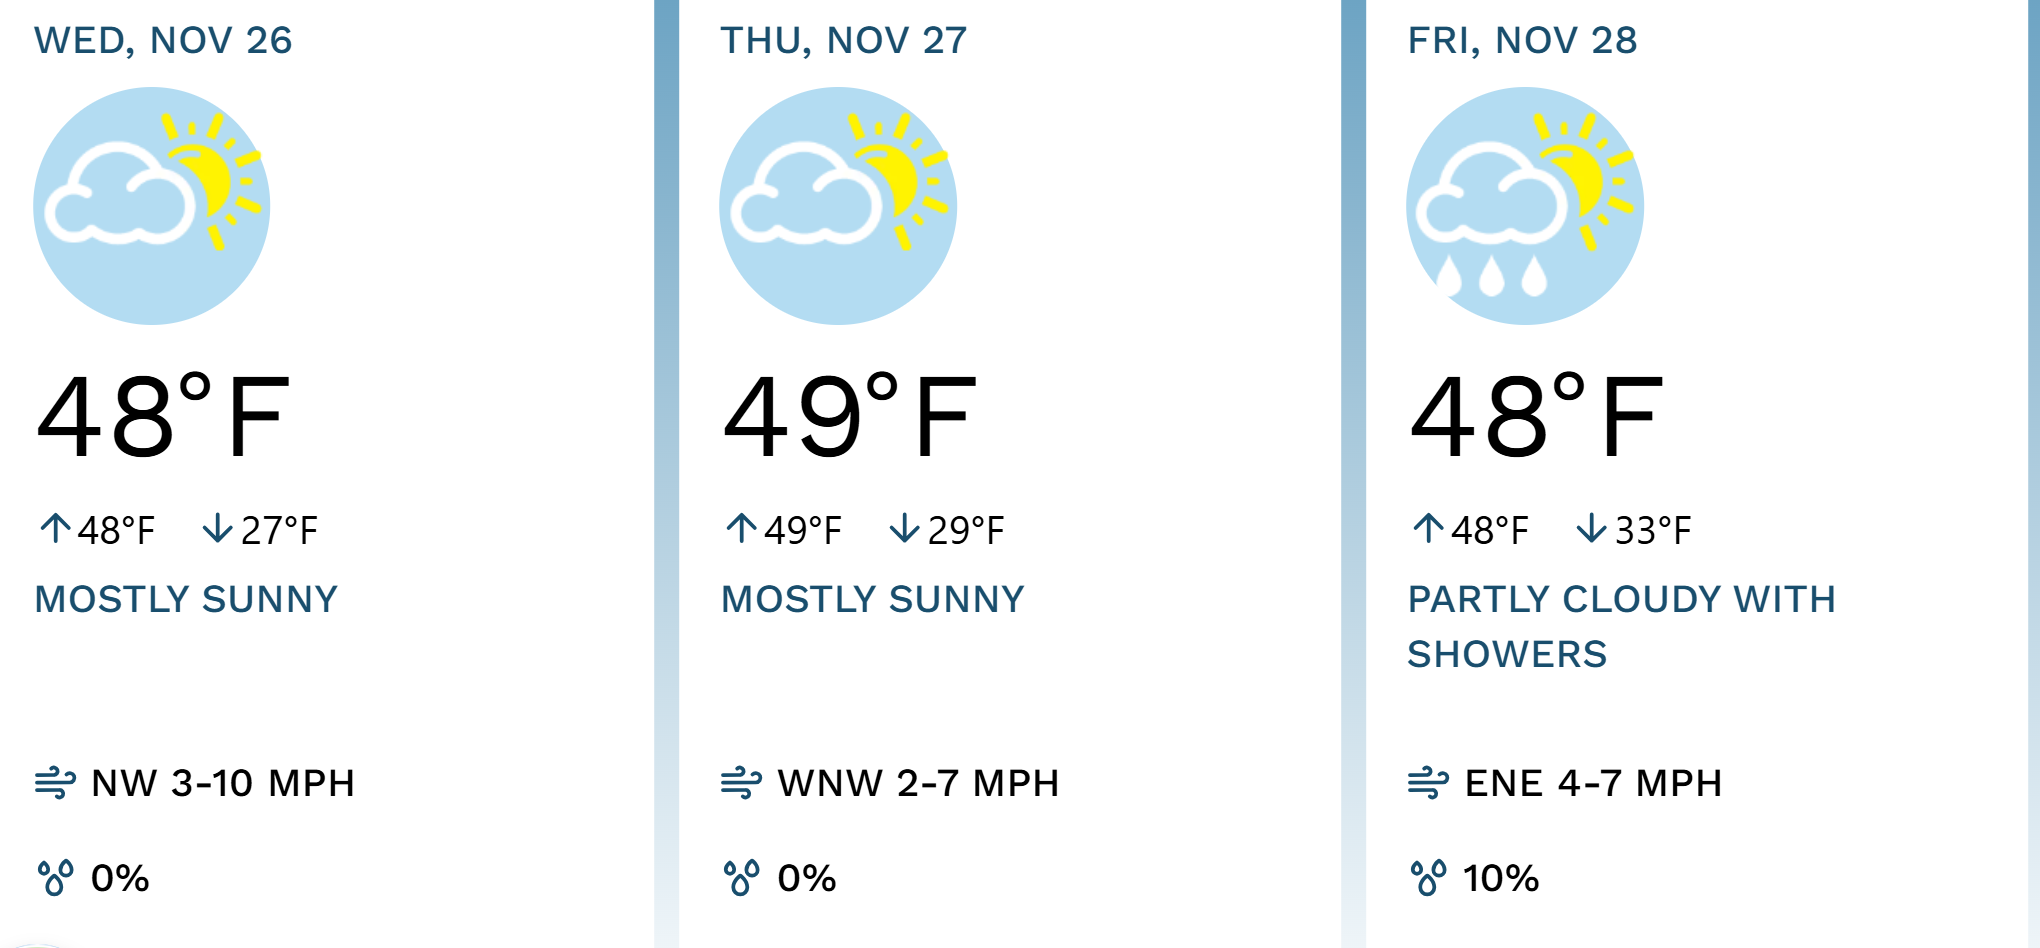The height and width of the screenshot is (948, 2040).
Task: Click Friday's cloudy with showers icon
Action: (x=1525, y=206)
